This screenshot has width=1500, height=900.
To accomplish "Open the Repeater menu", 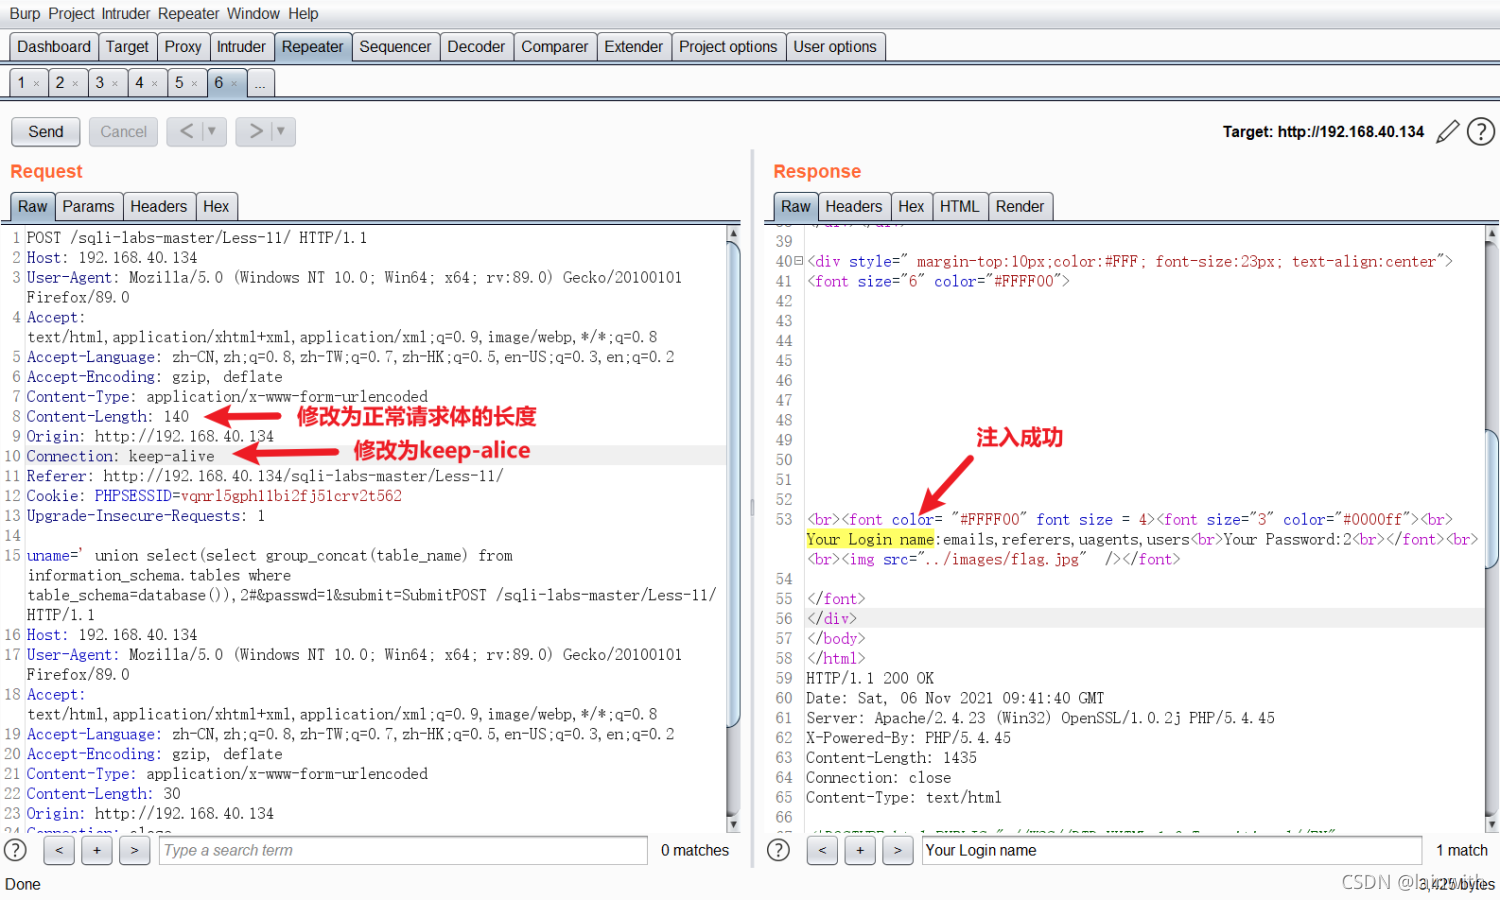I will pos(188,14).
